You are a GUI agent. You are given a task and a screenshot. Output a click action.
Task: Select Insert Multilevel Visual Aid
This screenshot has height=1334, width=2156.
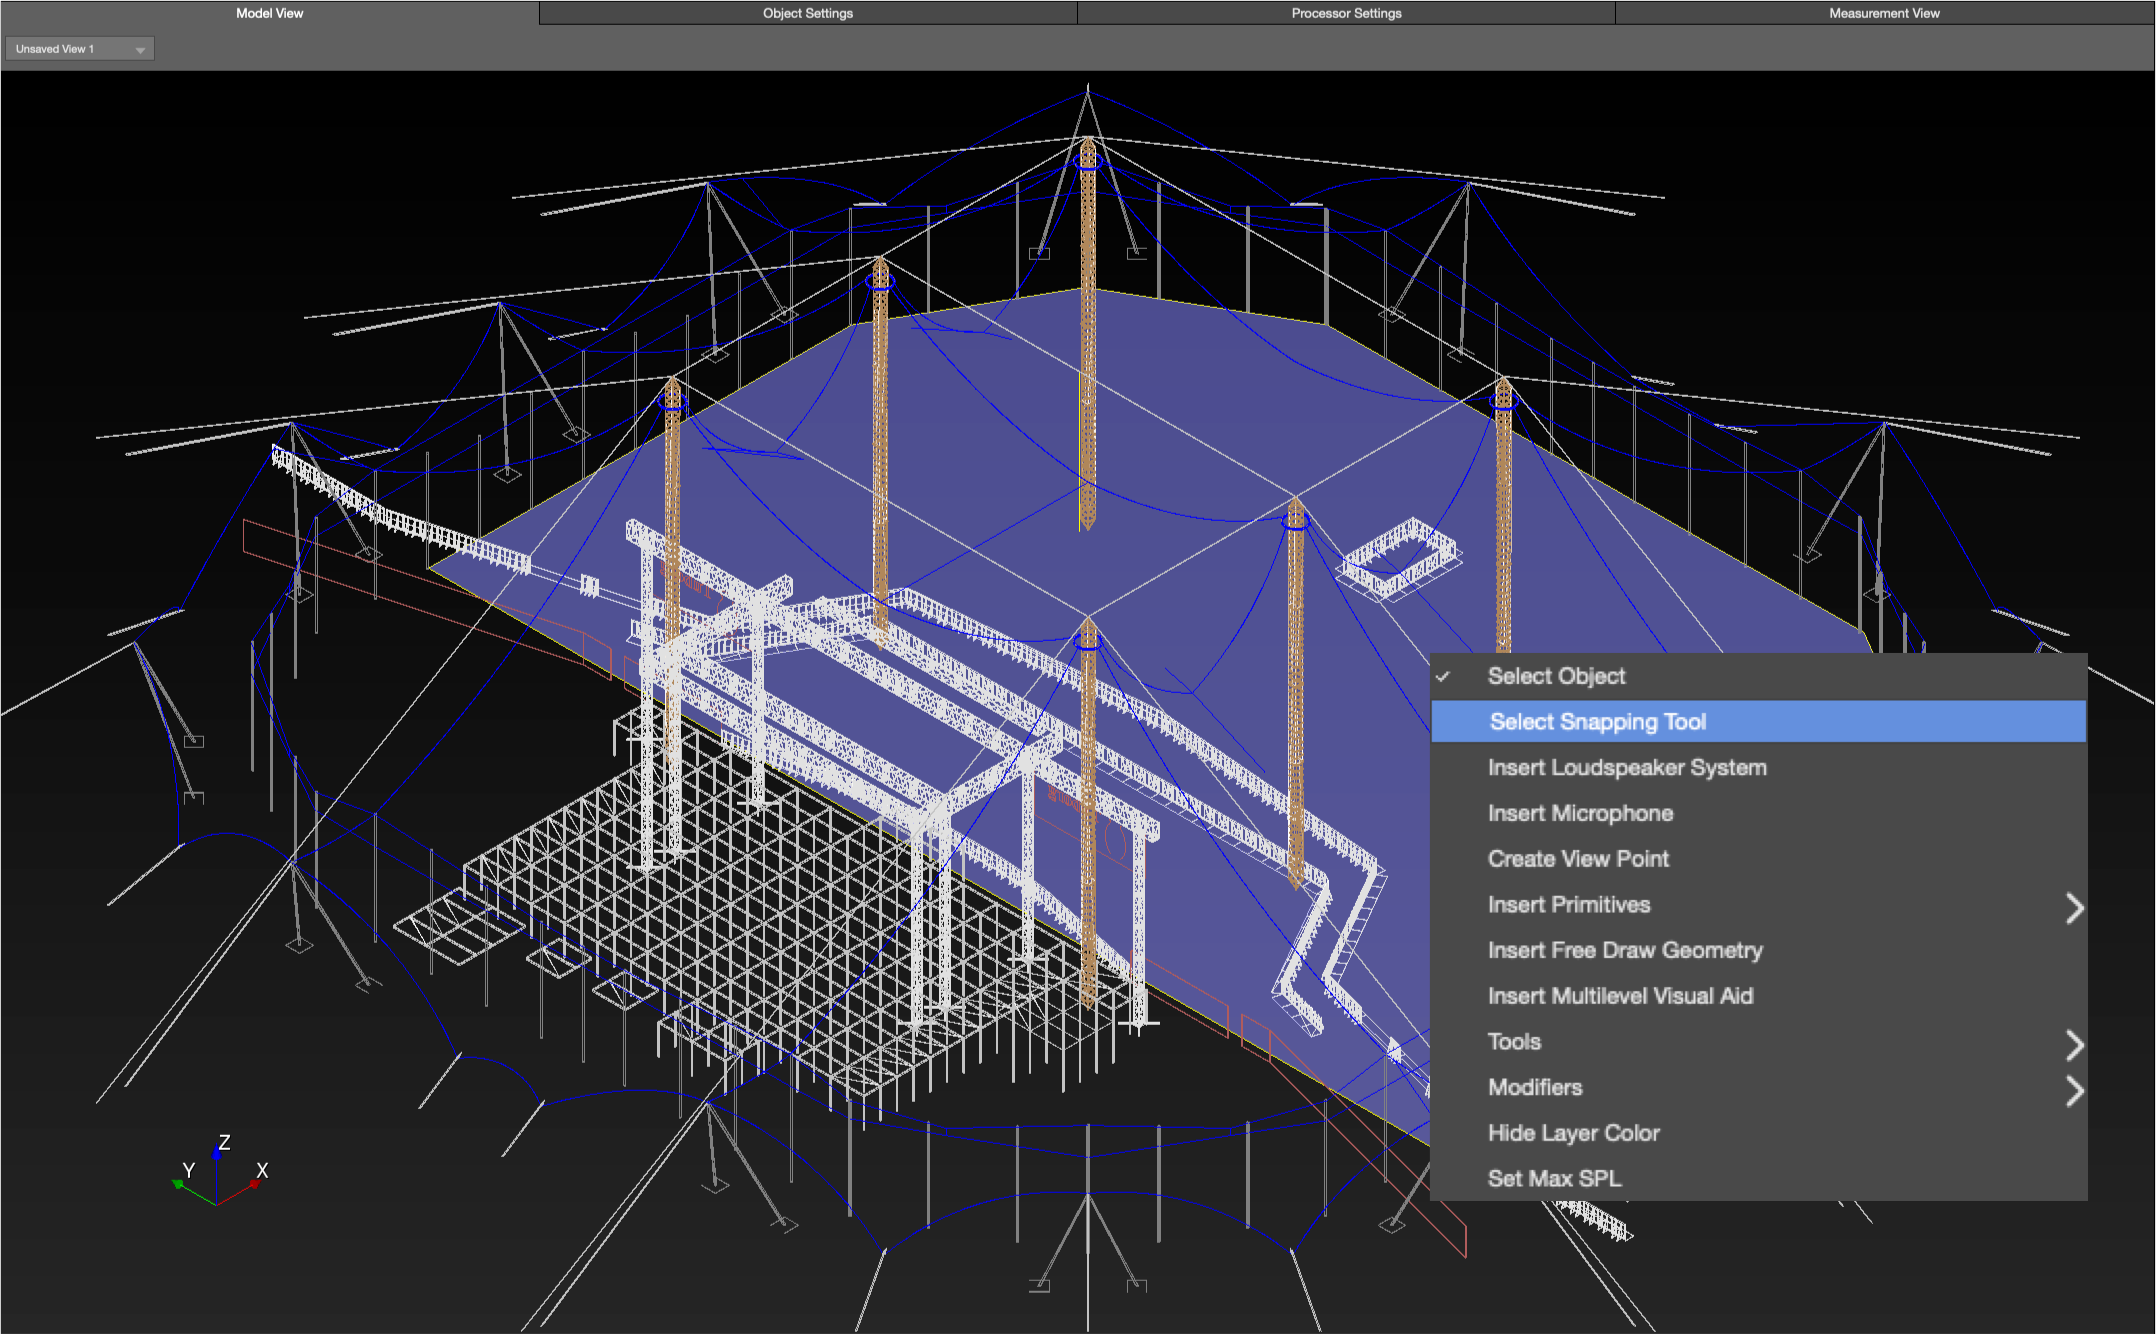coord(1759,996)
